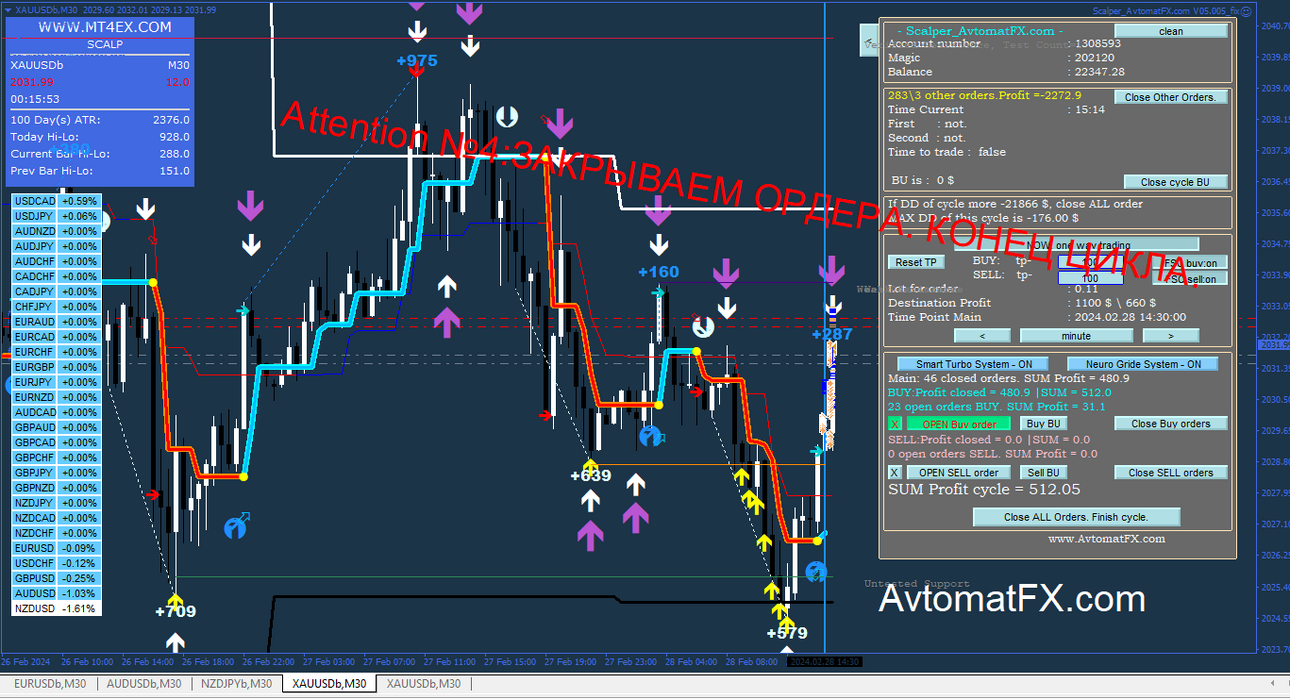Screen dimensions: 1290x699
Task: Click the green OPEN Buy order button
Action: point(958,424)
